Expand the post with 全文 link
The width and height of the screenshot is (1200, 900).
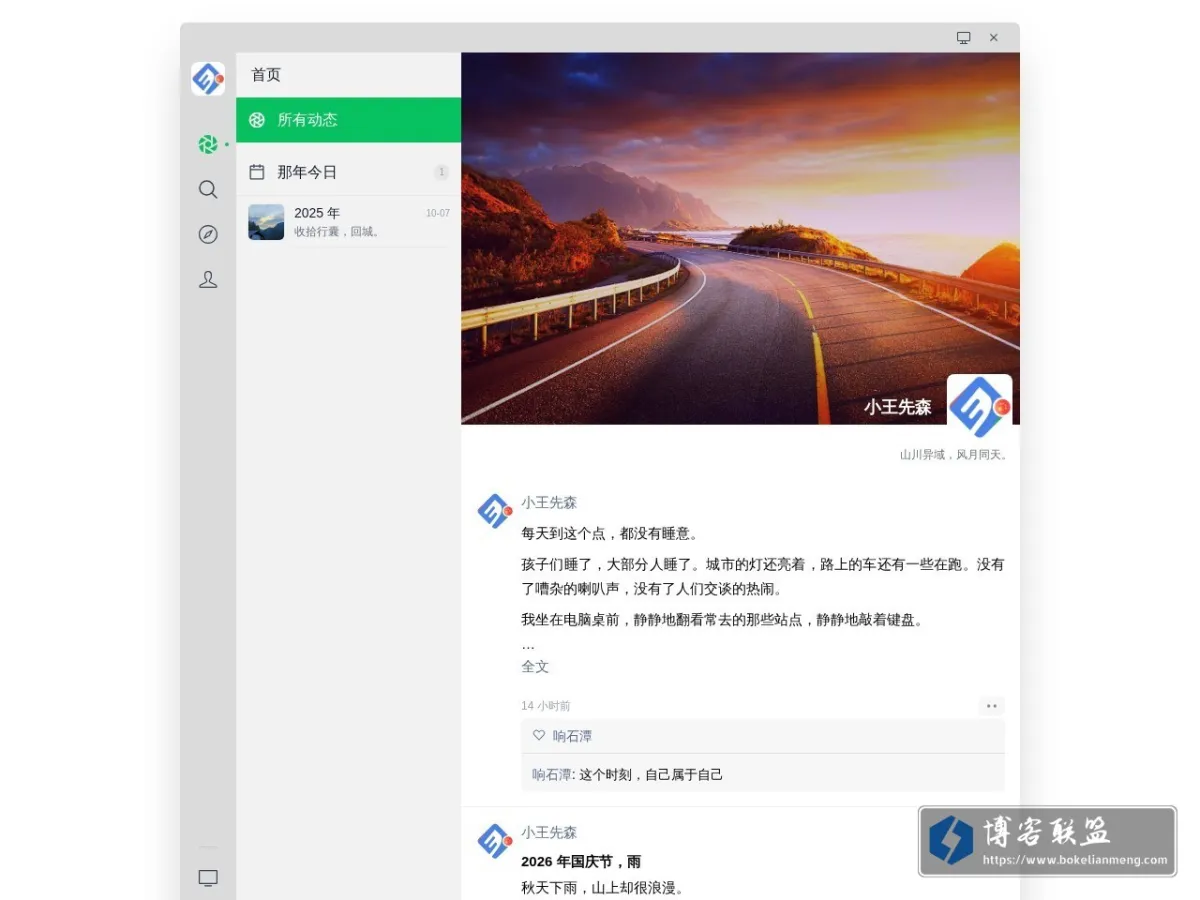point(535,667)
